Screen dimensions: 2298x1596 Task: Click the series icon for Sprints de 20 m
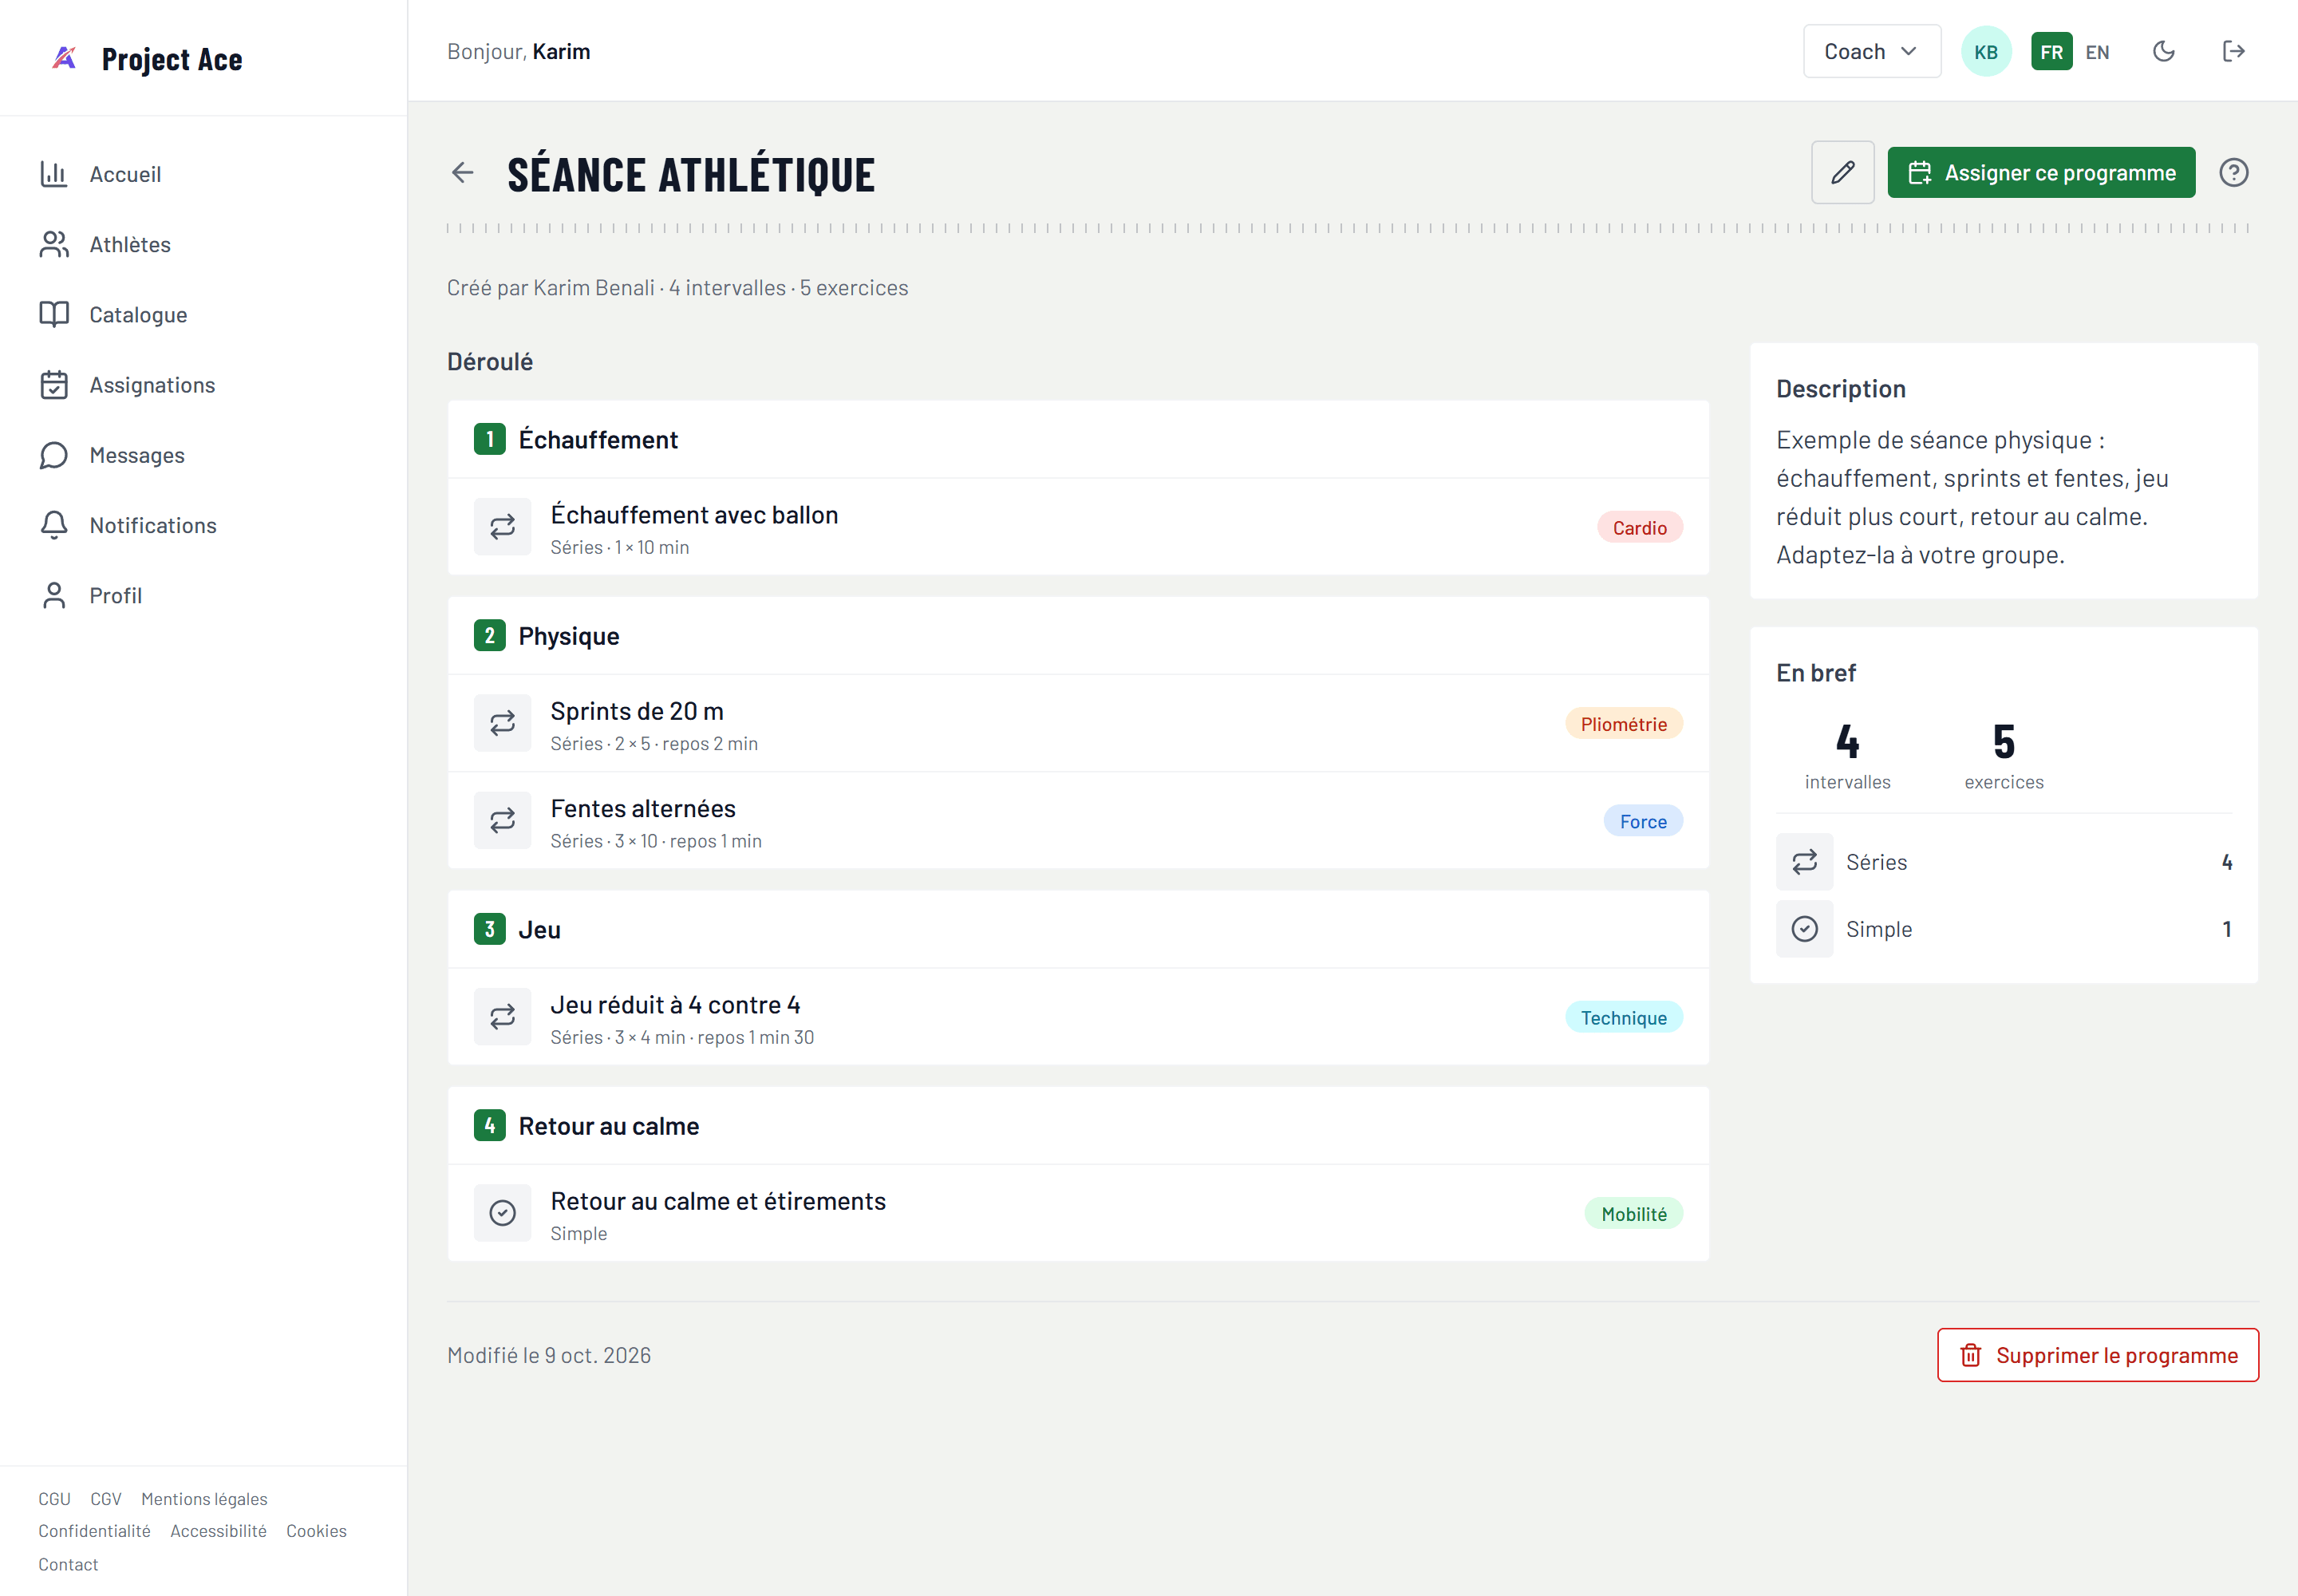tap(502, 723)
